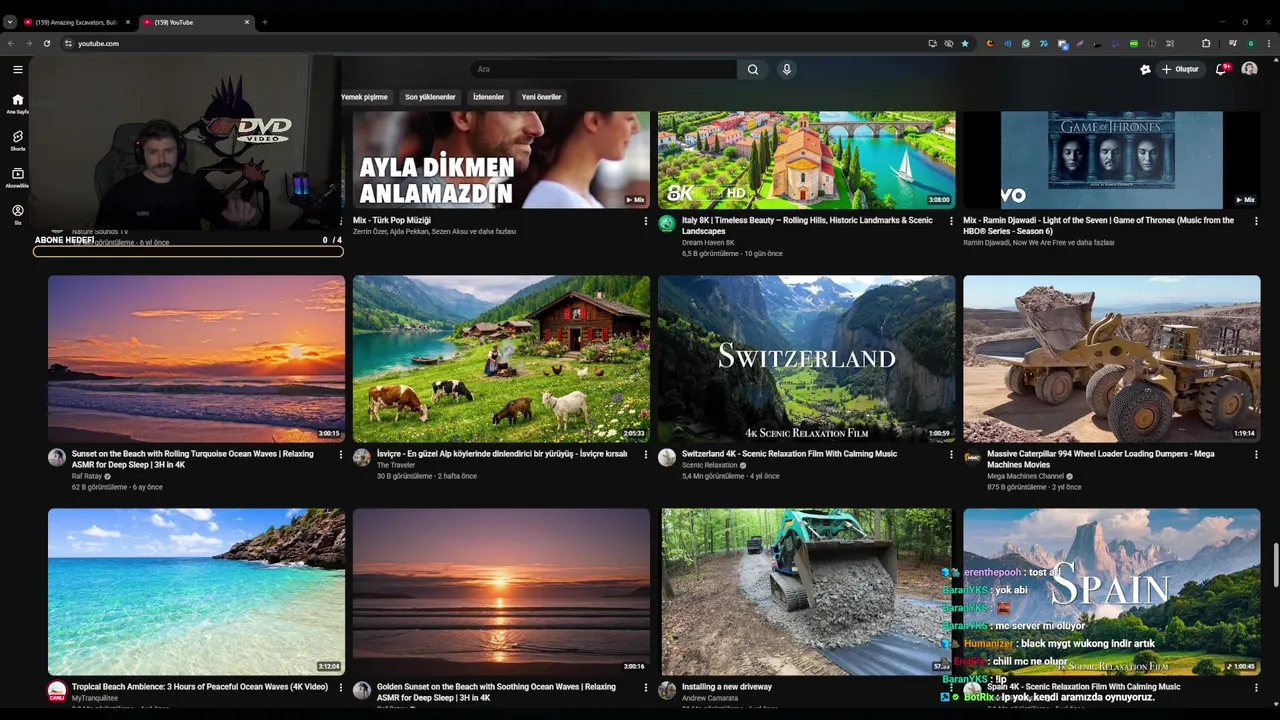Start voice search with the microphone
The height and width of the screenshot is (720, 1280).
tap(787, 69)
